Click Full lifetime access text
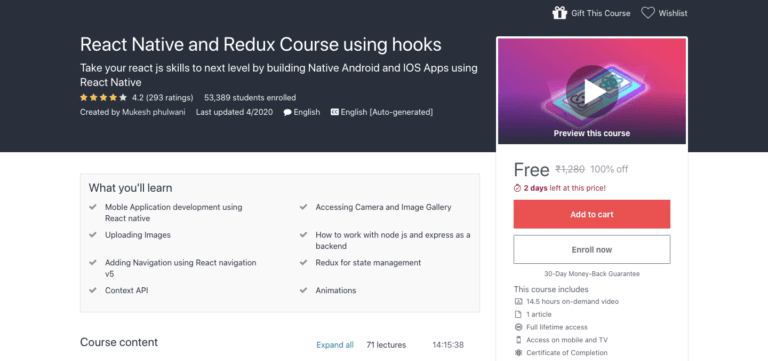Screen dimensions: 768x361 click(x=557, y=327)
